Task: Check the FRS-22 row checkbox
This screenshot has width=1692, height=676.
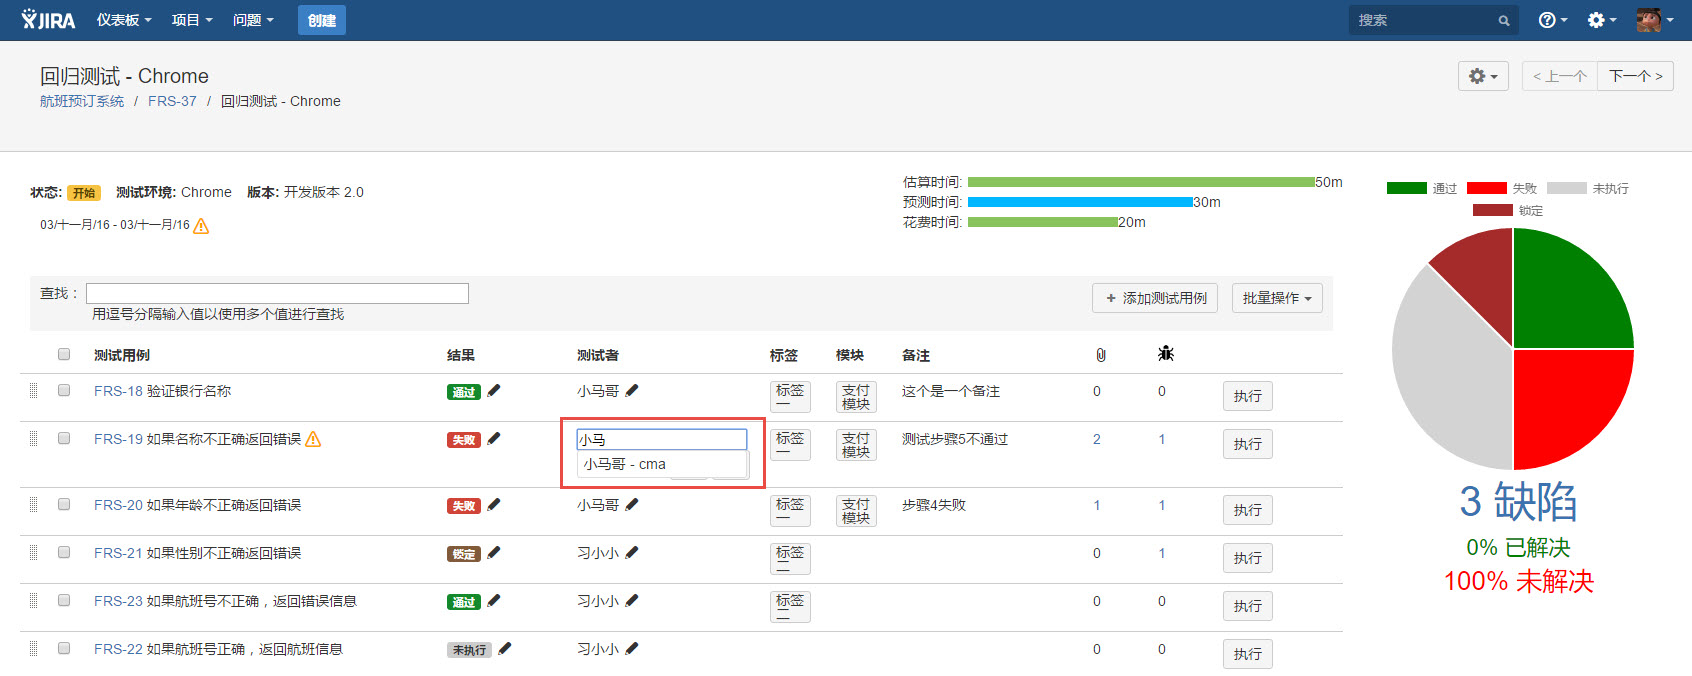Action: [x=64, y=648]
